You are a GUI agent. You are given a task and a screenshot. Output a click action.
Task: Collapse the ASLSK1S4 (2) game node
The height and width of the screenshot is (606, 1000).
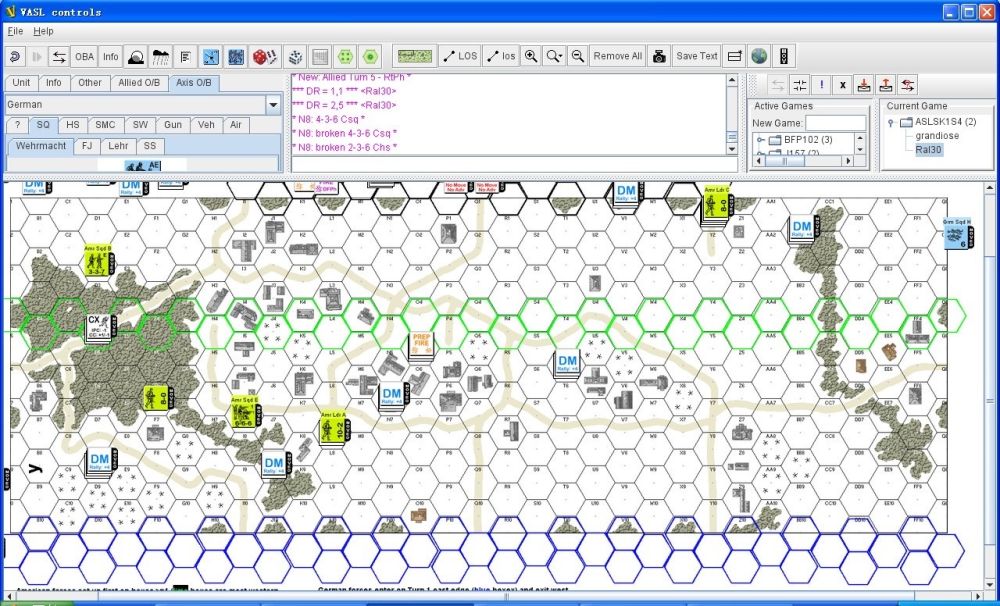(890, 122)
